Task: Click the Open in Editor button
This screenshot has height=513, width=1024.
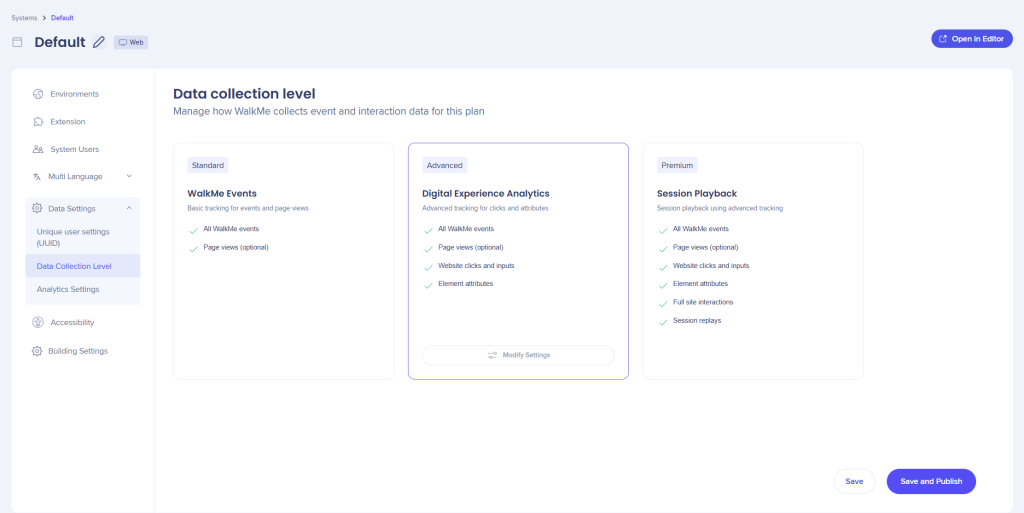Action: [x=971, y=39]
